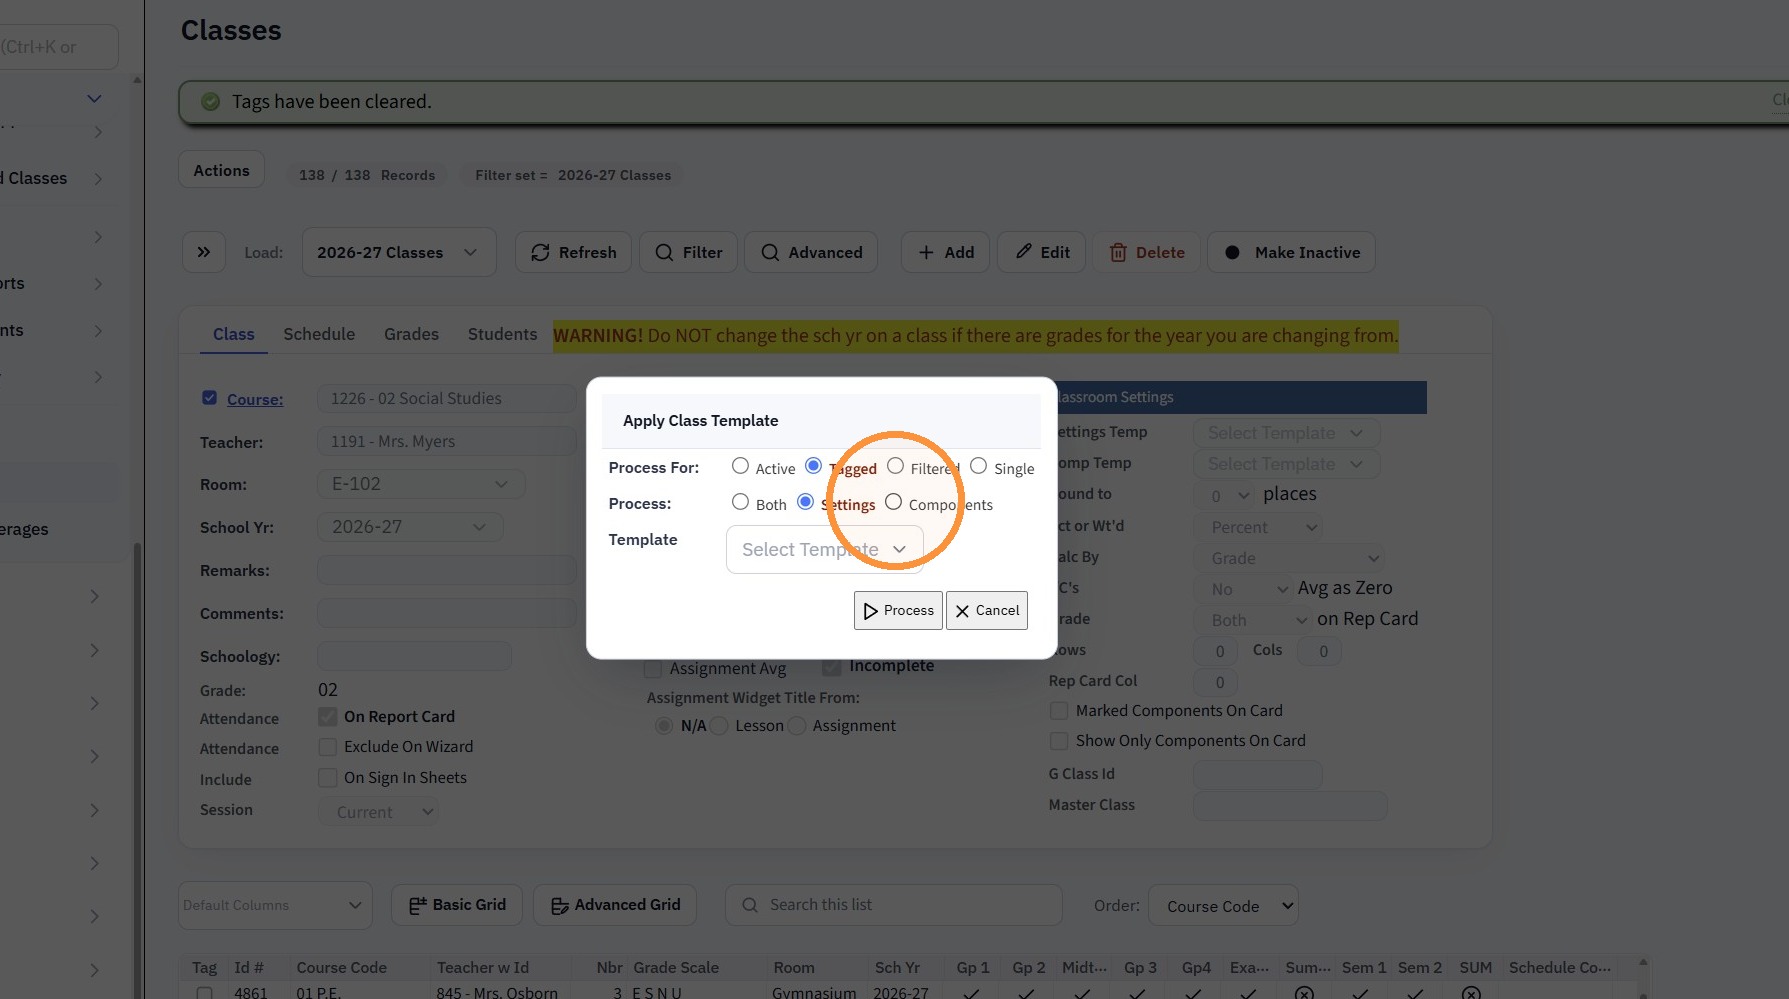Open the Percent weighting dropdown

[1258, 527]
